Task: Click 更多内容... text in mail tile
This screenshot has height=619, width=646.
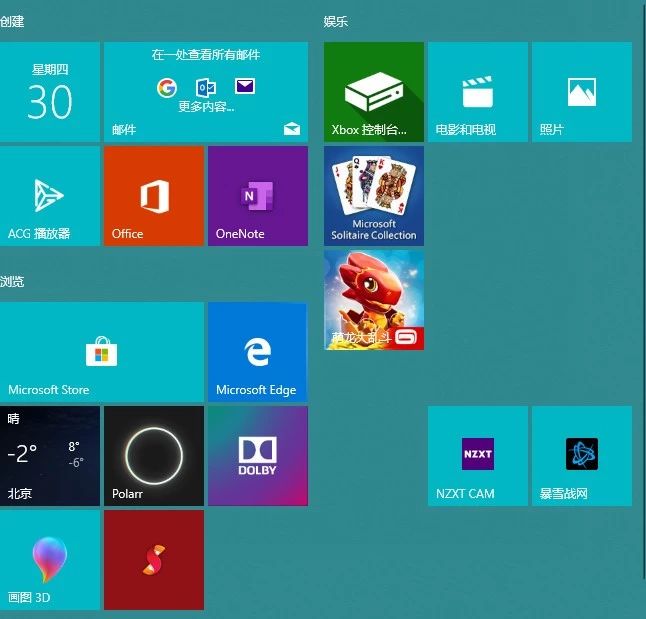Action: pos(206,107)
